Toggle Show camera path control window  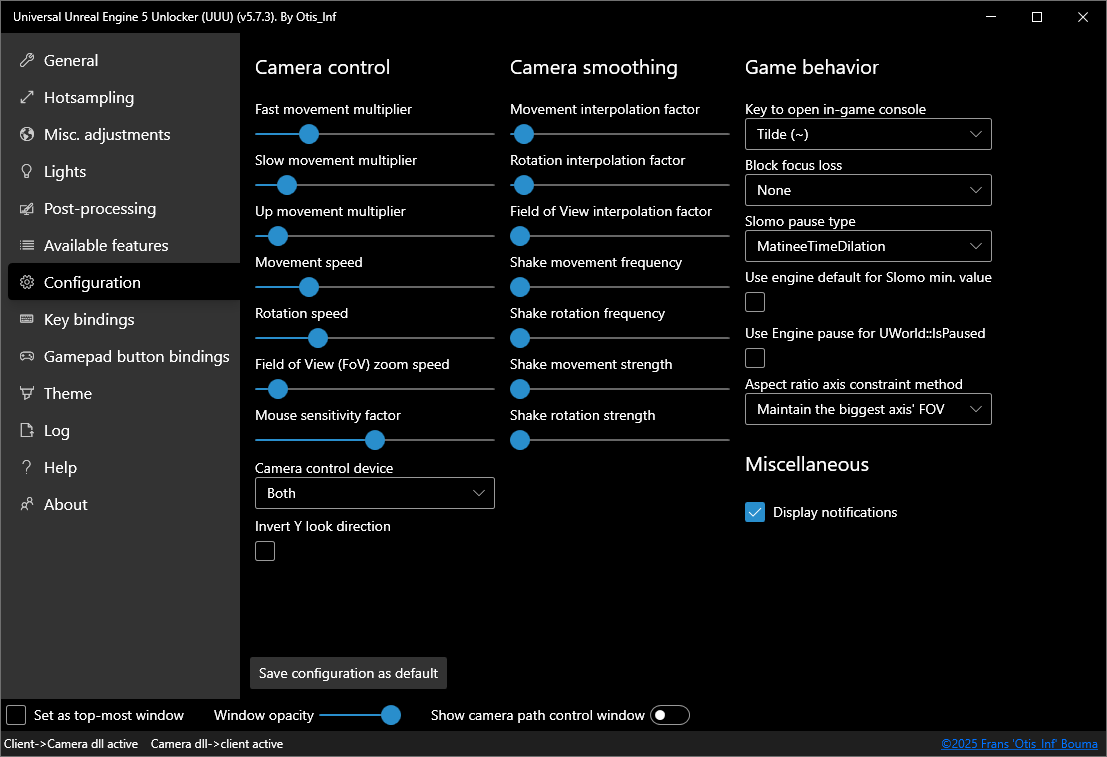point(670,715)
